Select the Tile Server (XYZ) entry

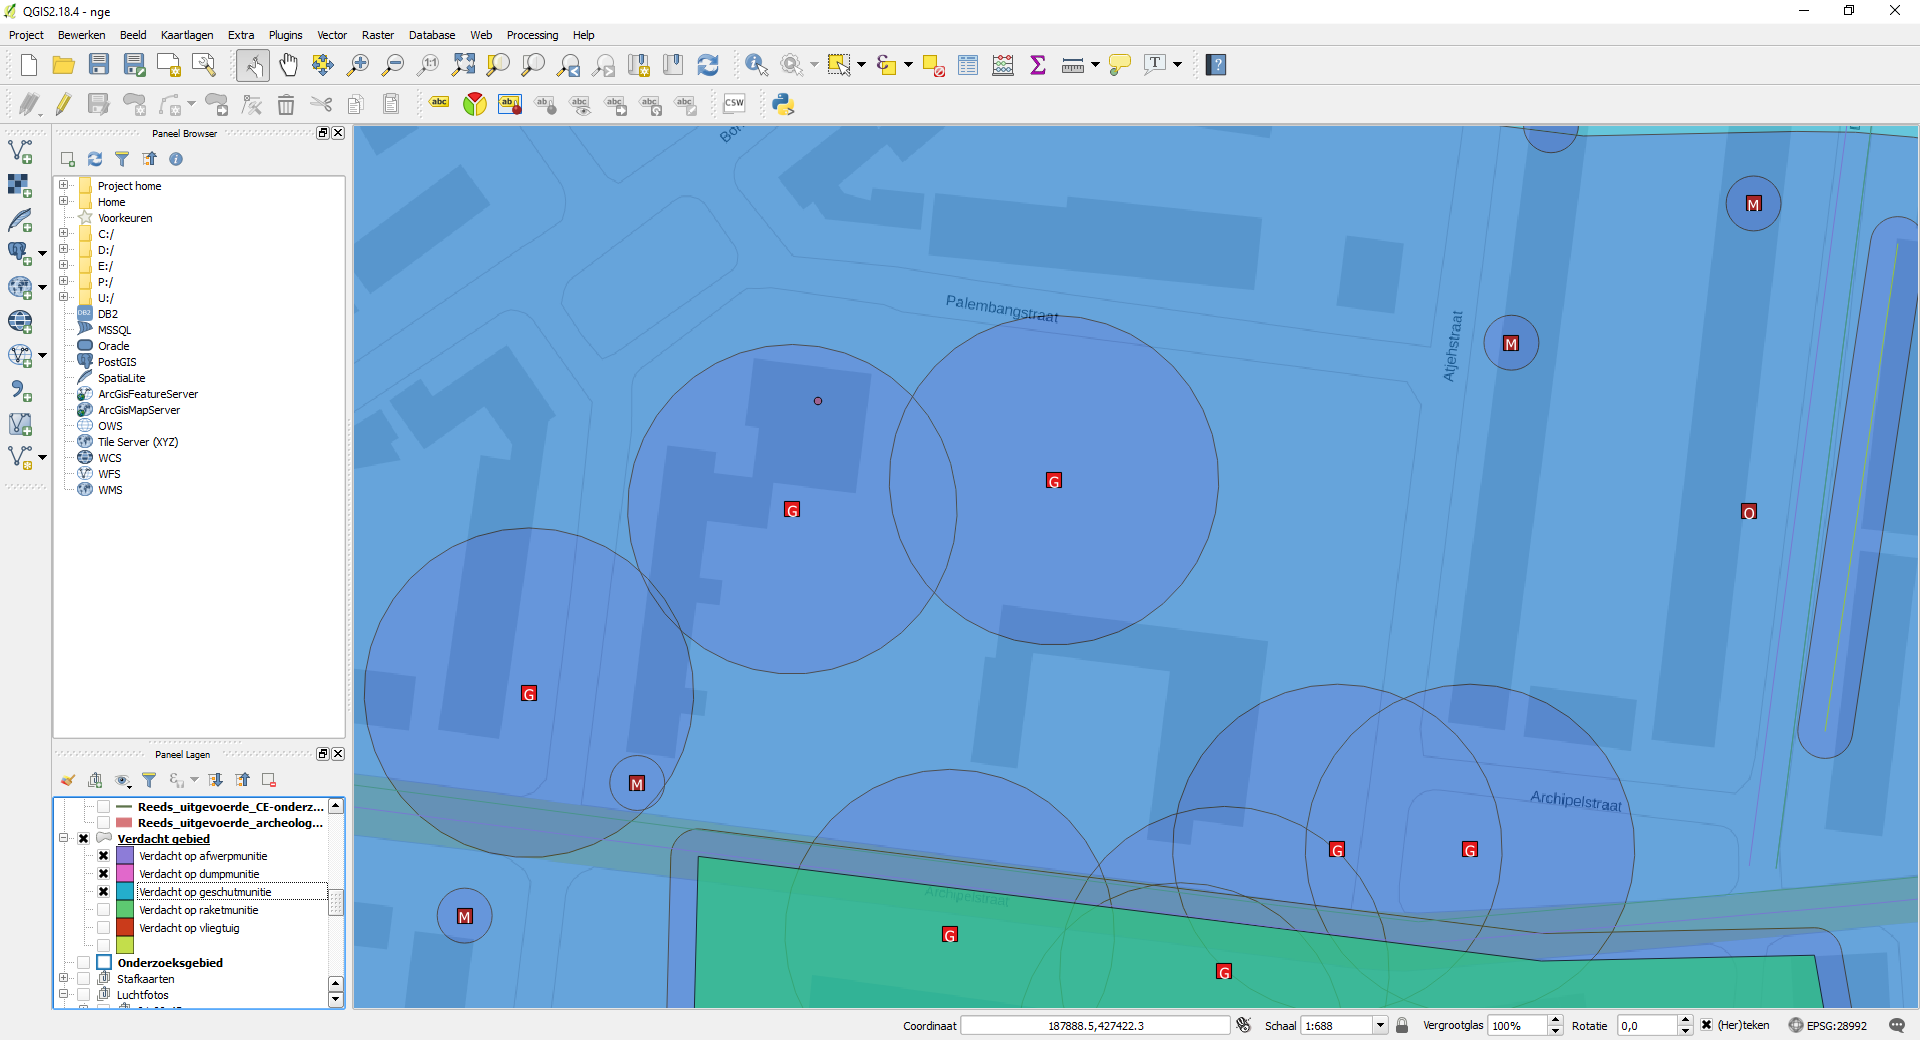point(138,442)
